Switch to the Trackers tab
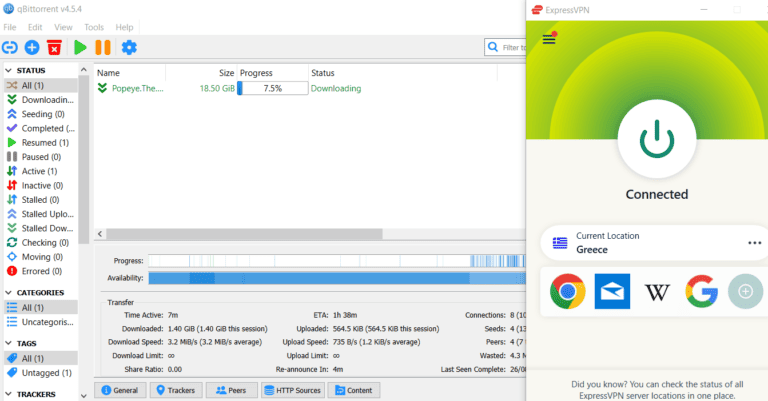768x401 pixels. pos(176,390)
